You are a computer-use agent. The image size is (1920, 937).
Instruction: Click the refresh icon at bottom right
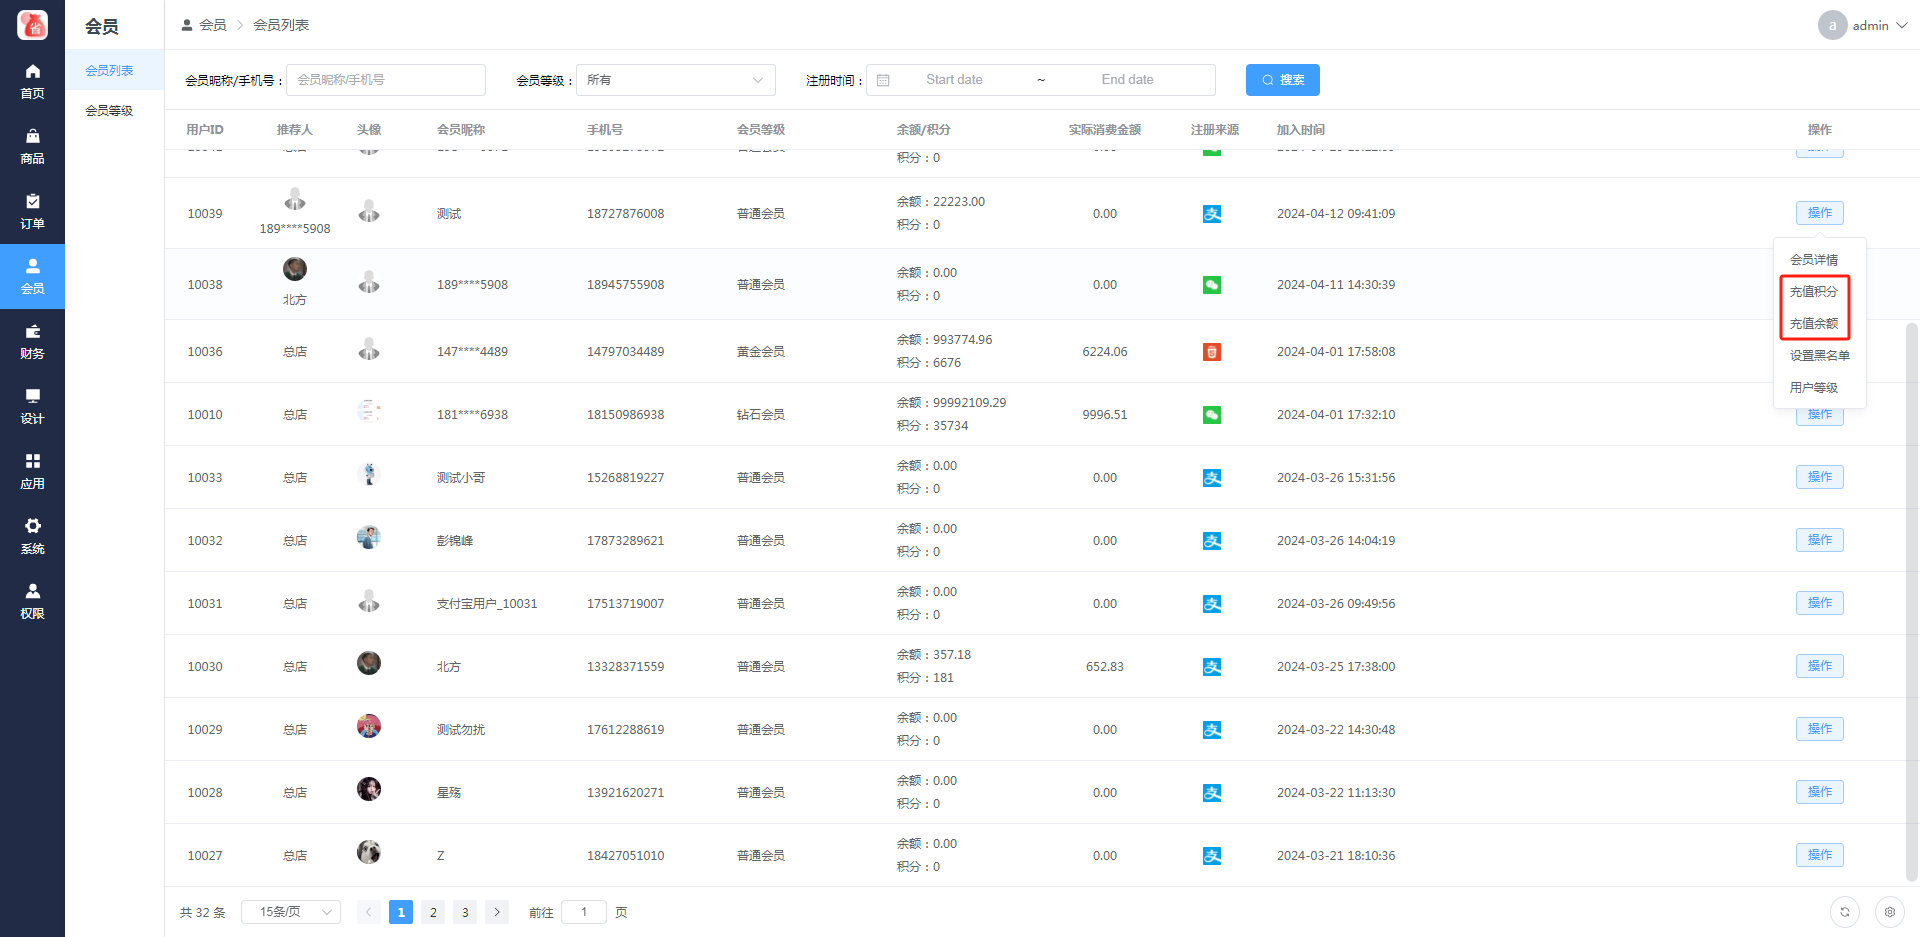point(1844,912)
